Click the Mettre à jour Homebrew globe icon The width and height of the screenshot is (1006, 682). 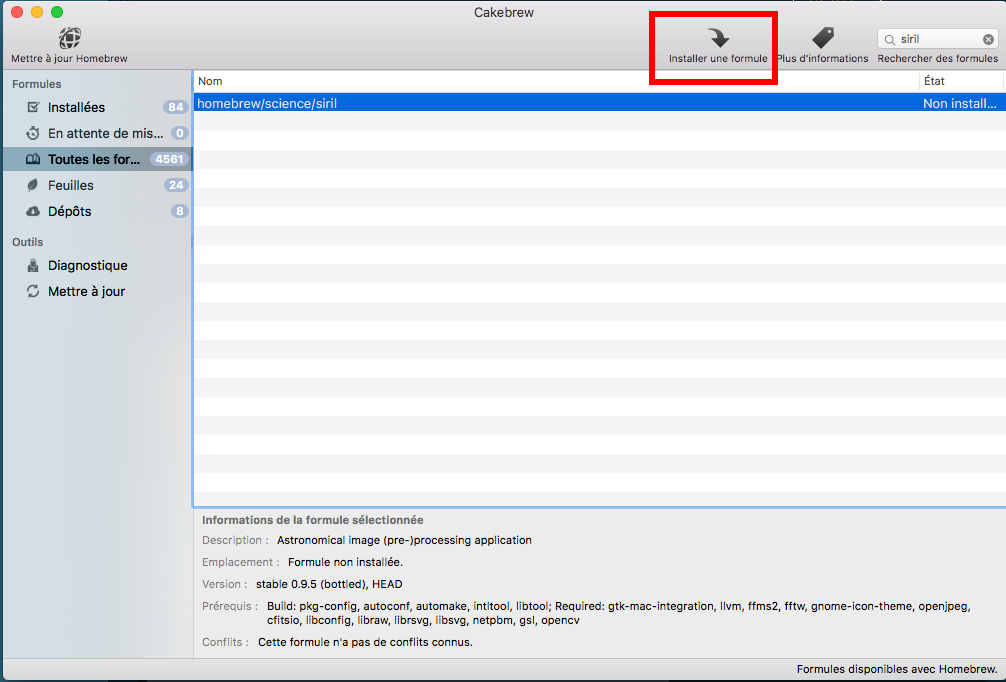click(69, 38)
